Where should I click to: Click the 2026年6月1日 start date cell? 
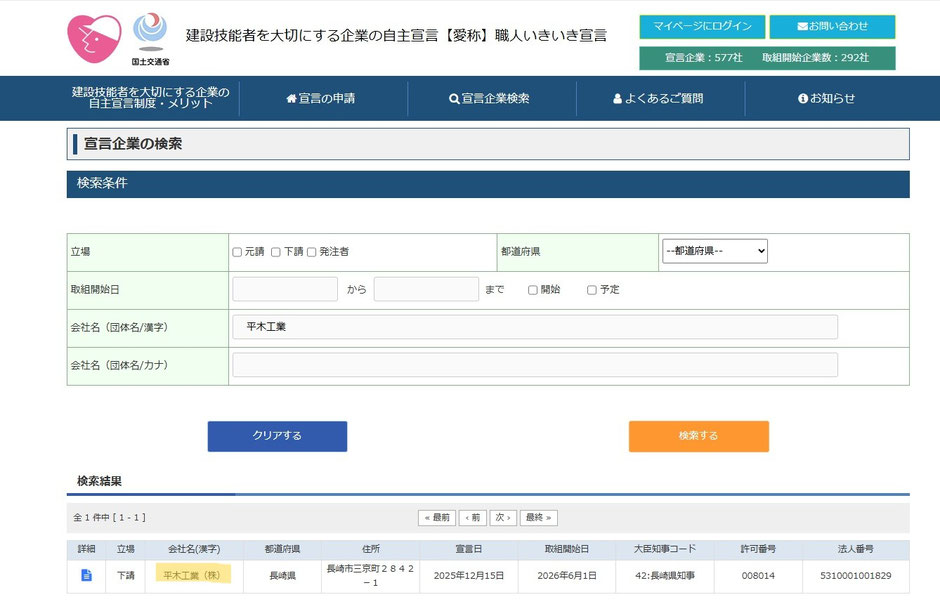tap(567, 576)
